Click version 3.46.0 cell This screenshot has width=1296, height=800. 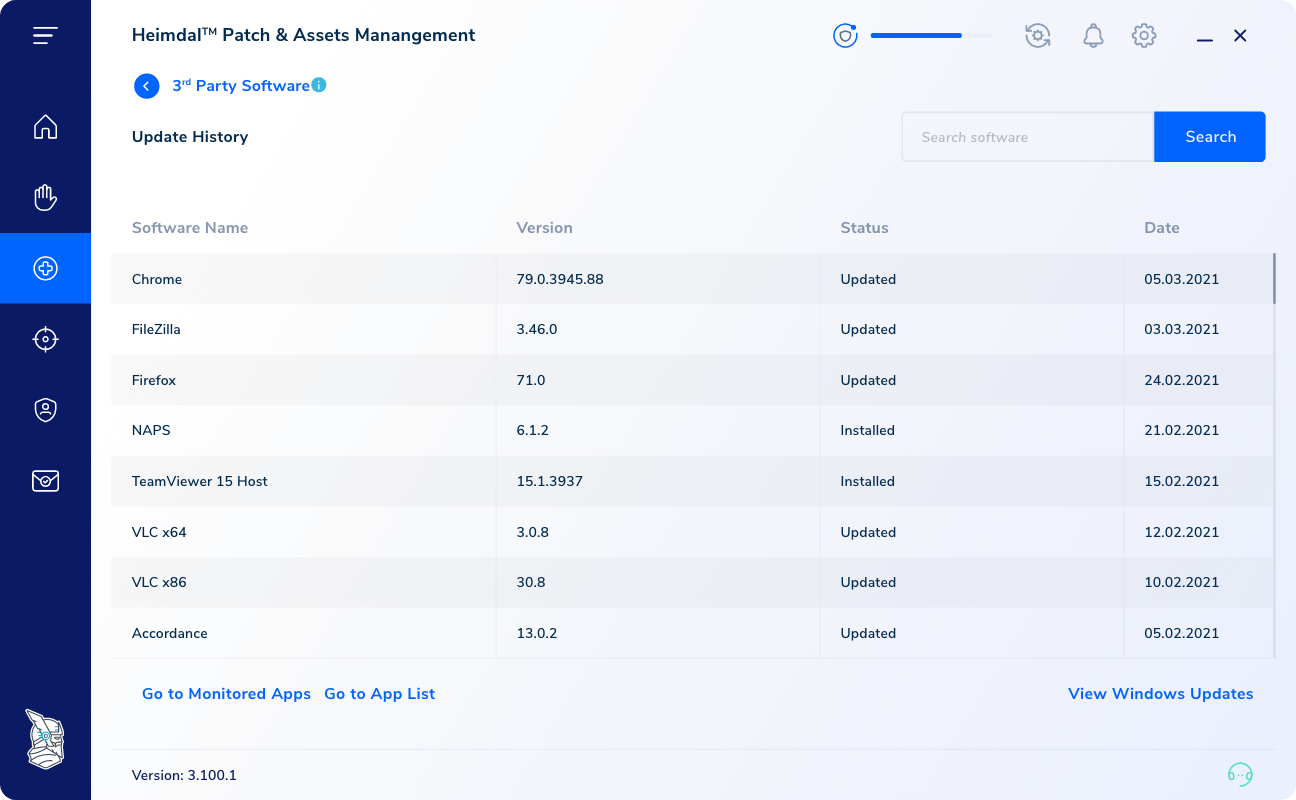pos(537,329)
